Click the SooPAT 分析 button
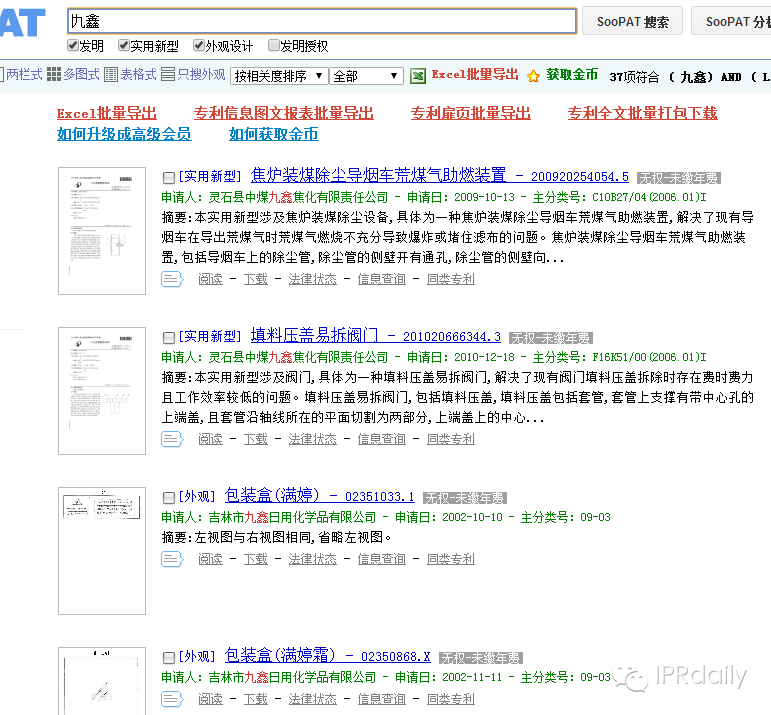The image size is (771, 715). tap(731, 21)
